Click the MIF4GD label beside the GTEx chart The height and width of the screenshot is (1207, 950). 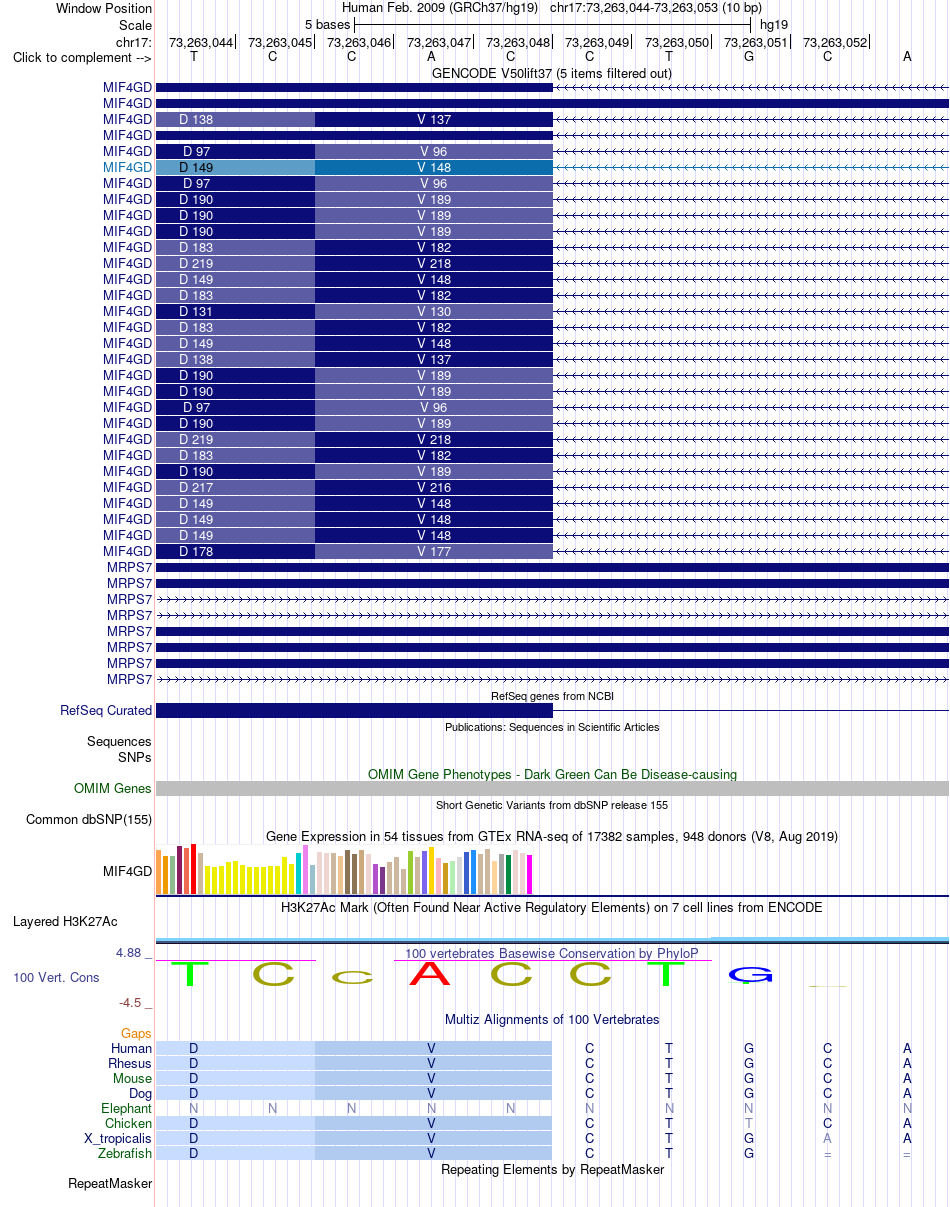pos(128,871)
